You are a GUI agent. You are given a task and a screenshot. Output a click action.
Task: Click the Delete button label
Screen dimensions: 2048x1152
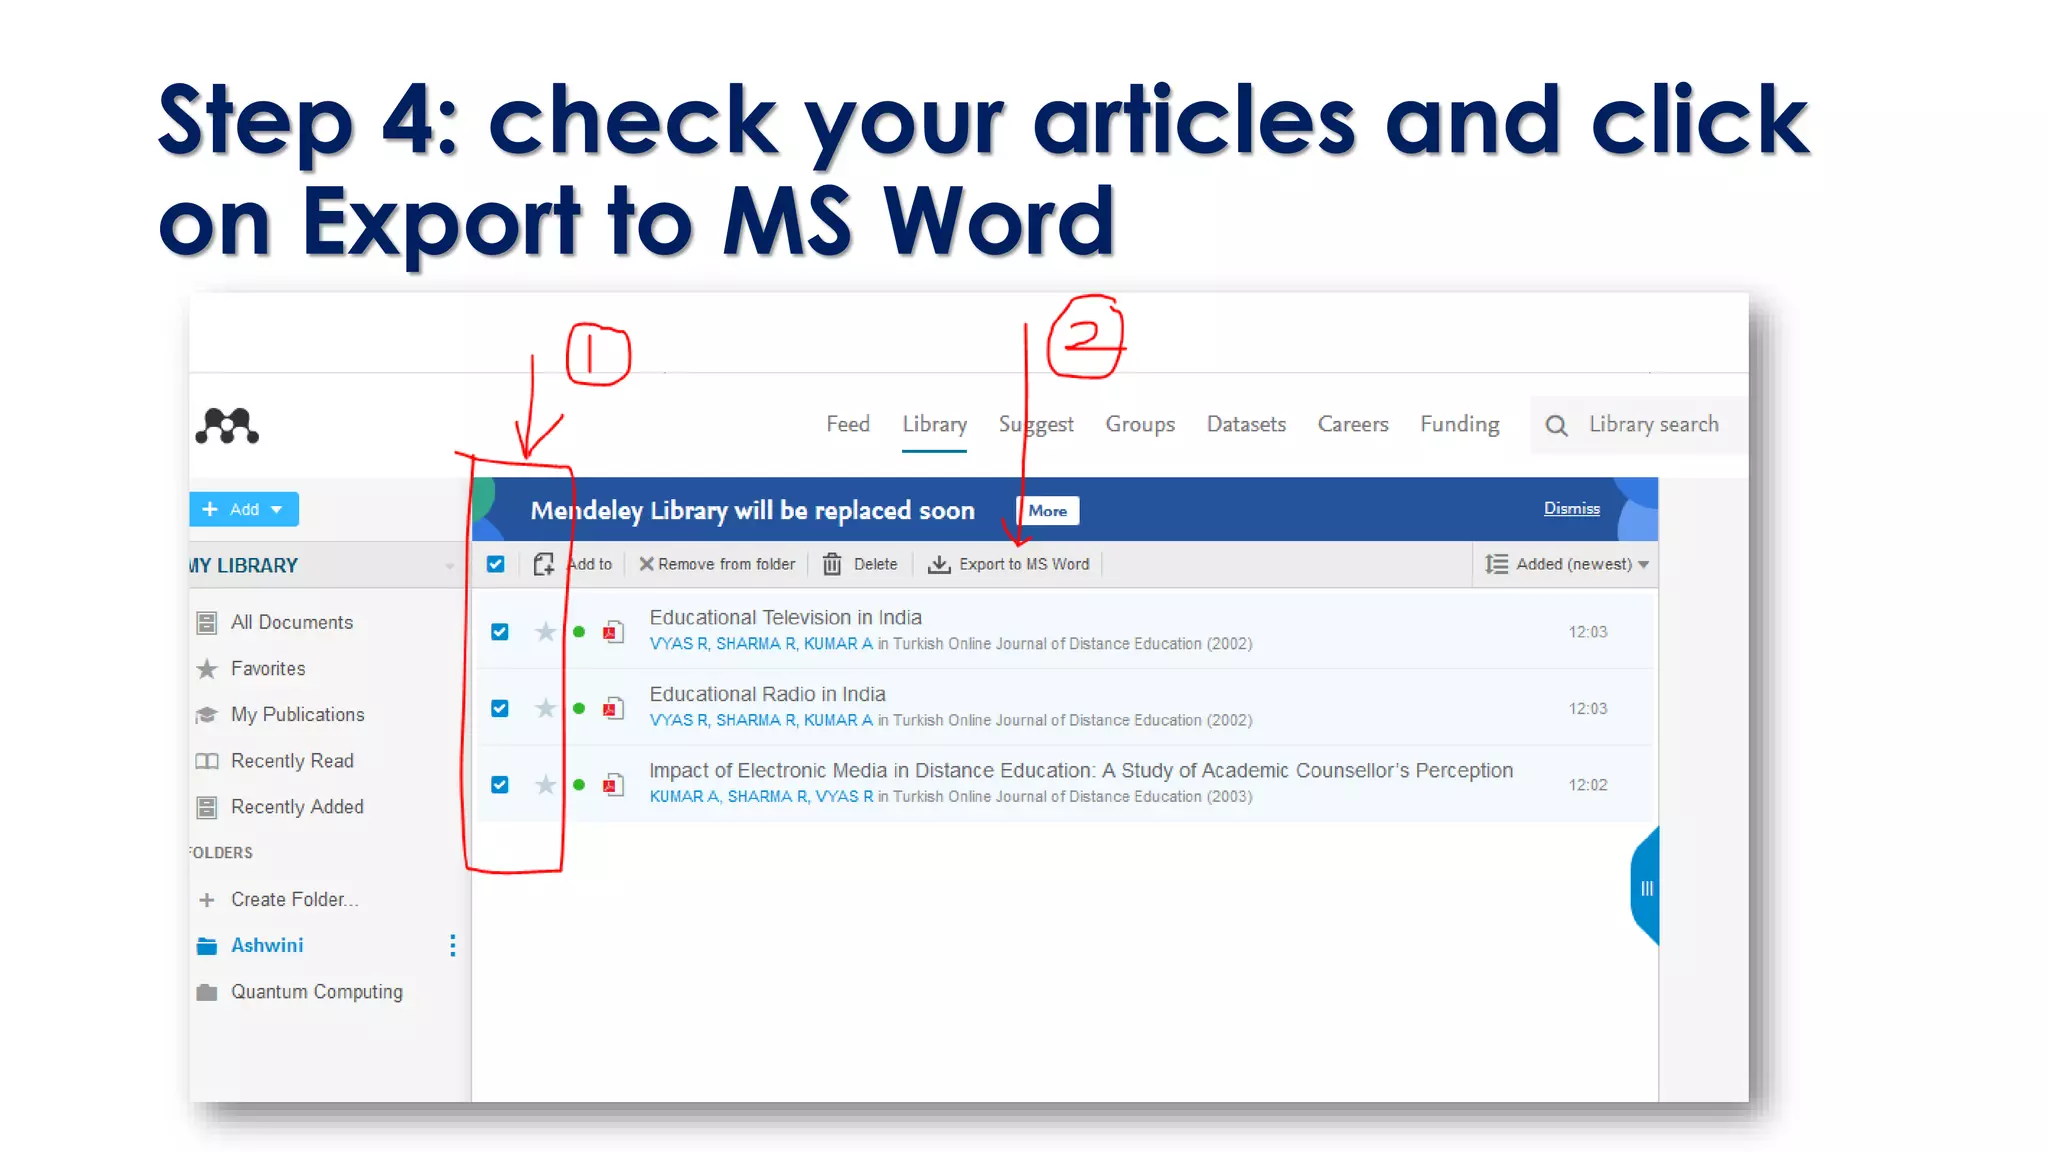point(875,564)
